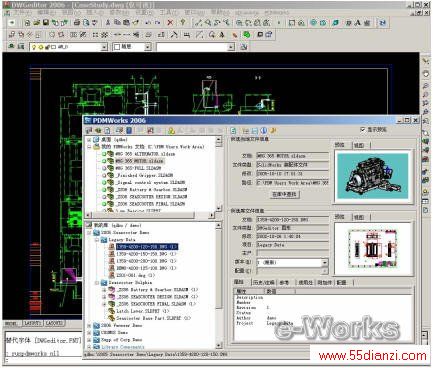
Task: Click the save floppy disk toolbar icon
Action: point(46,23)
